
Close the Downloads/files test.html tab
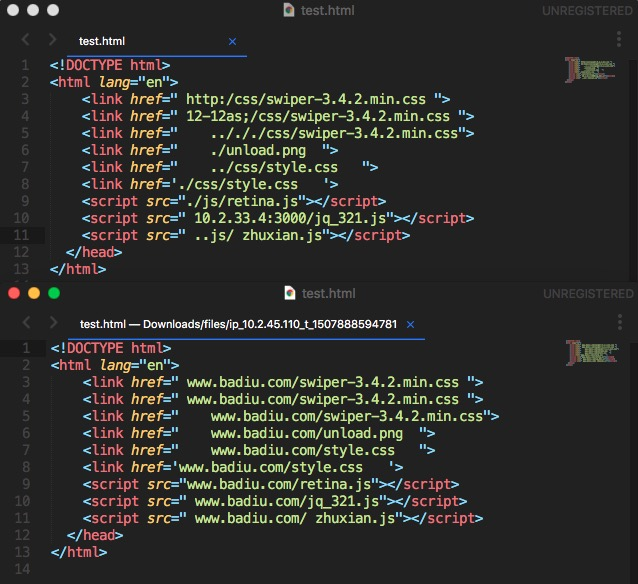[x=411, y=325]
